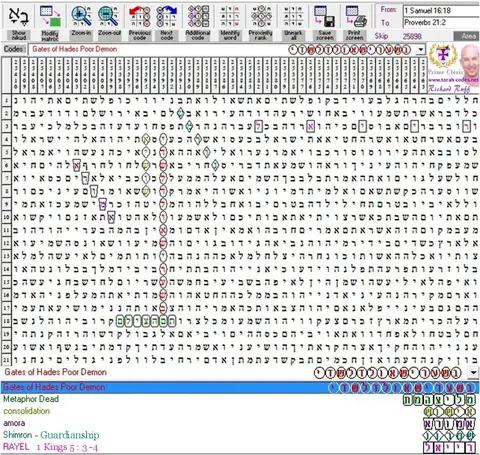
Task: Click the Previous code label button
Action: click(x=140, y=35)
